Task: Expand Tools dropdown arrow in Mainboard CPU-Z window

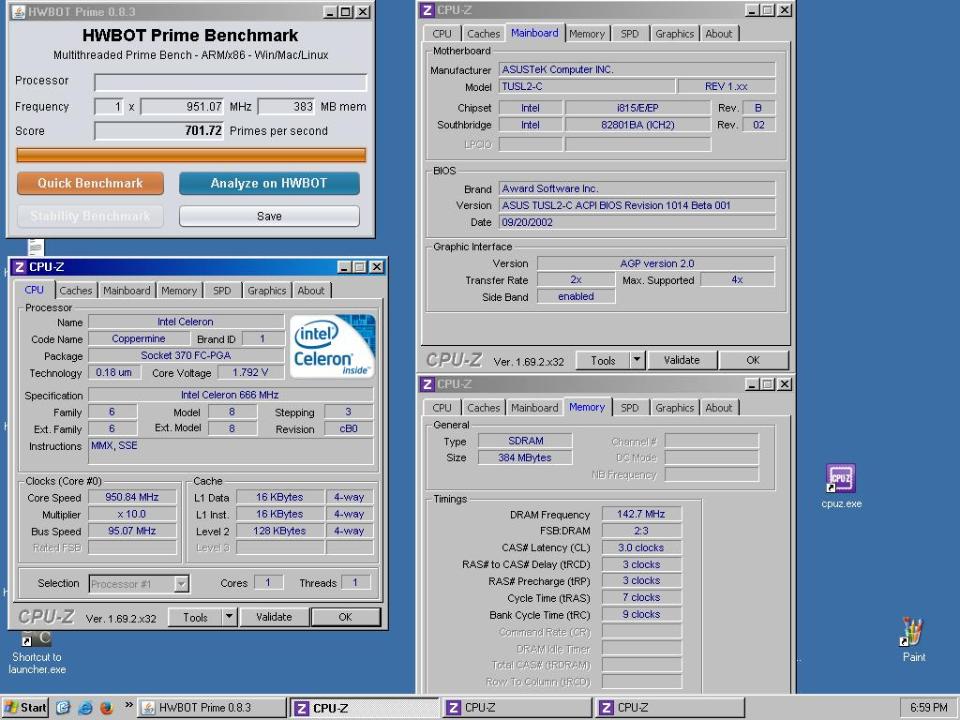Action: pyautogui.click(x=637, y=360)
